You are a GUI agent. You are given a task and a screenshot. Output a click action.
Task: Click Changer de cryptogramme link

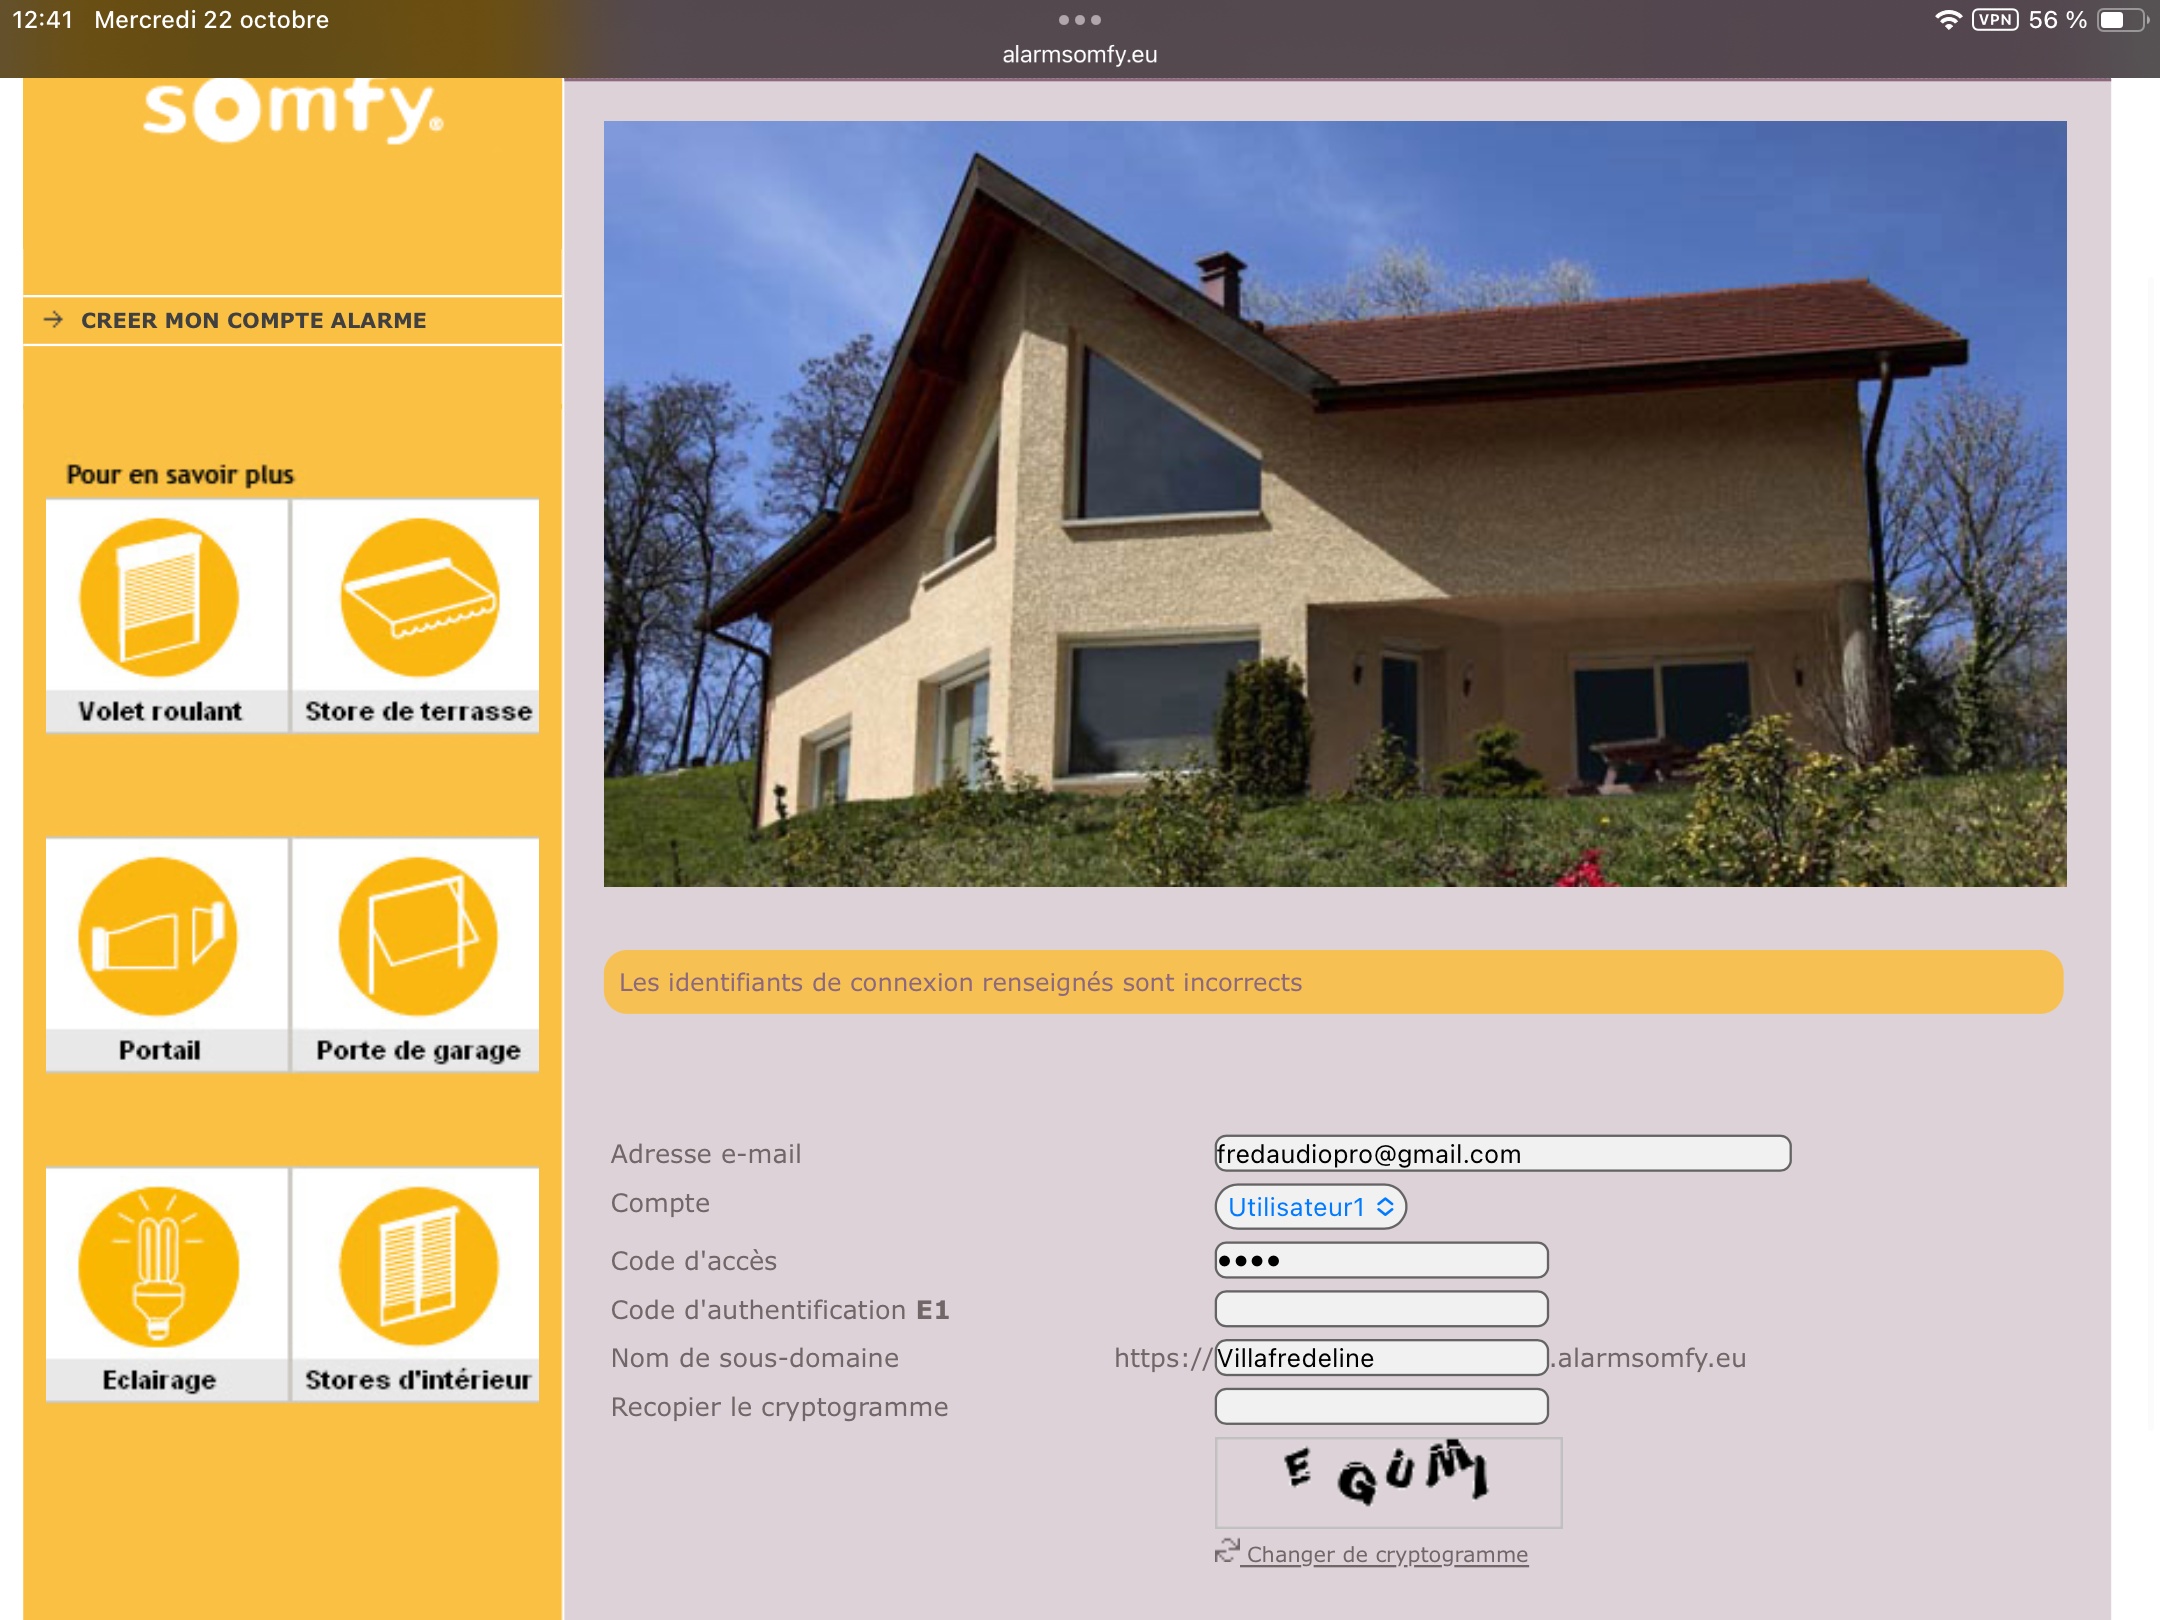(1387, 1555)
